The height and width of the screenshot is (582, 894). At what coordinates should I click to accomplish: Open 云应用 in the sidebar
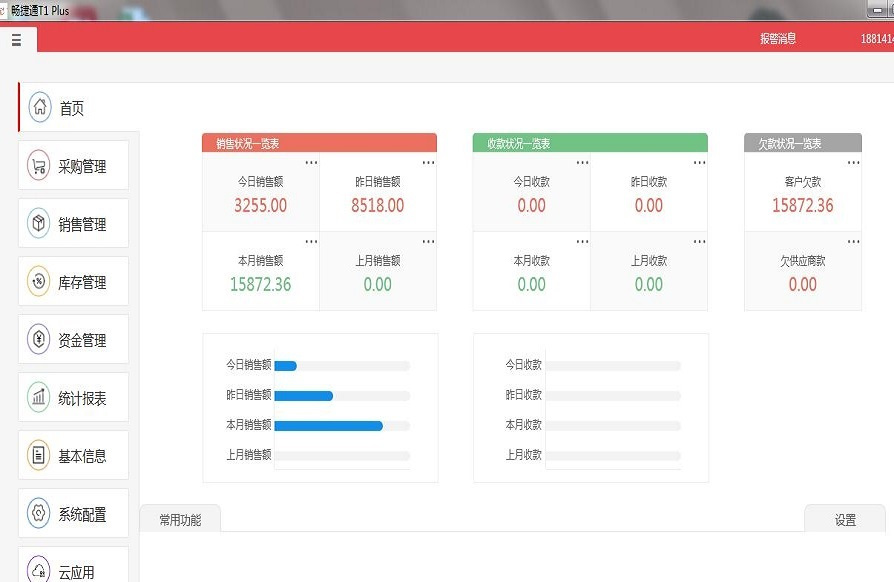pos(74,565)
